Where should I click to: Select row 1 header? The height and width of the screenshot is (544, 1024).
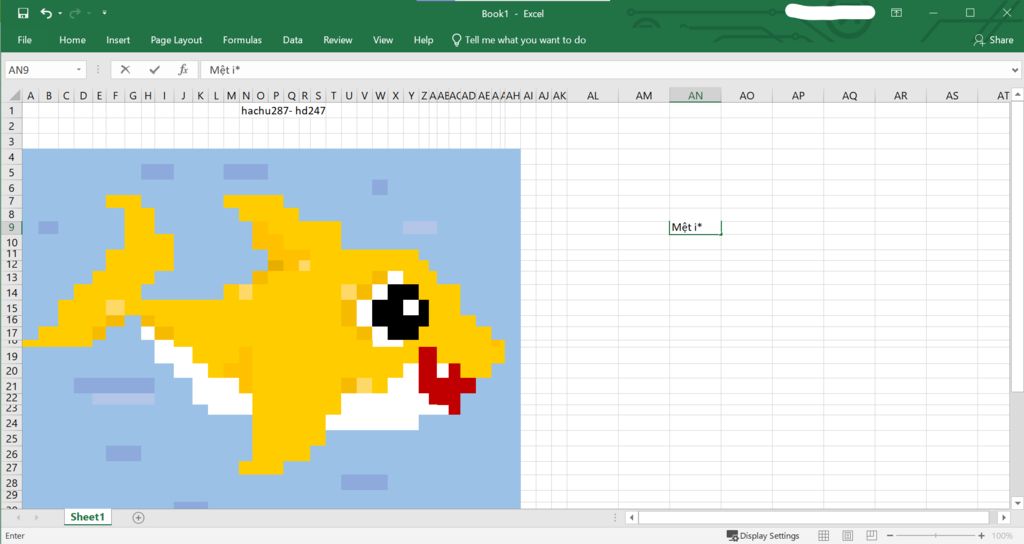coord(12,110)
